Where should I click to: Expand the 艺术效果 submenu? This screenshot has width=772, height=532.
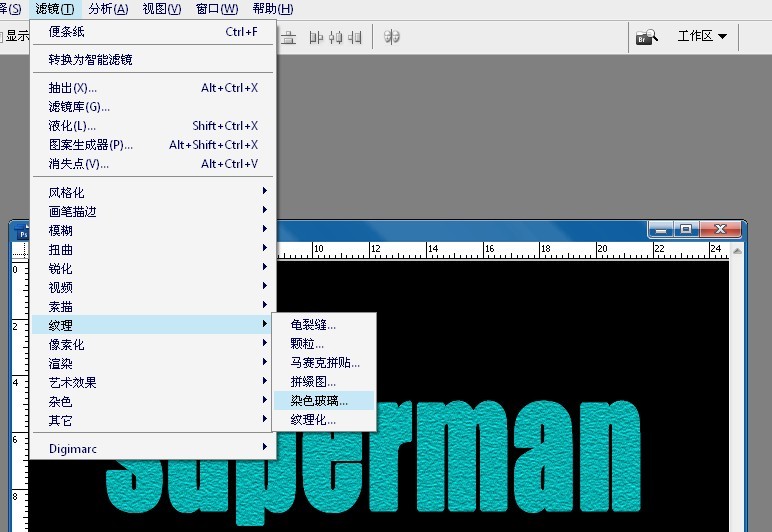coord(153,382)
